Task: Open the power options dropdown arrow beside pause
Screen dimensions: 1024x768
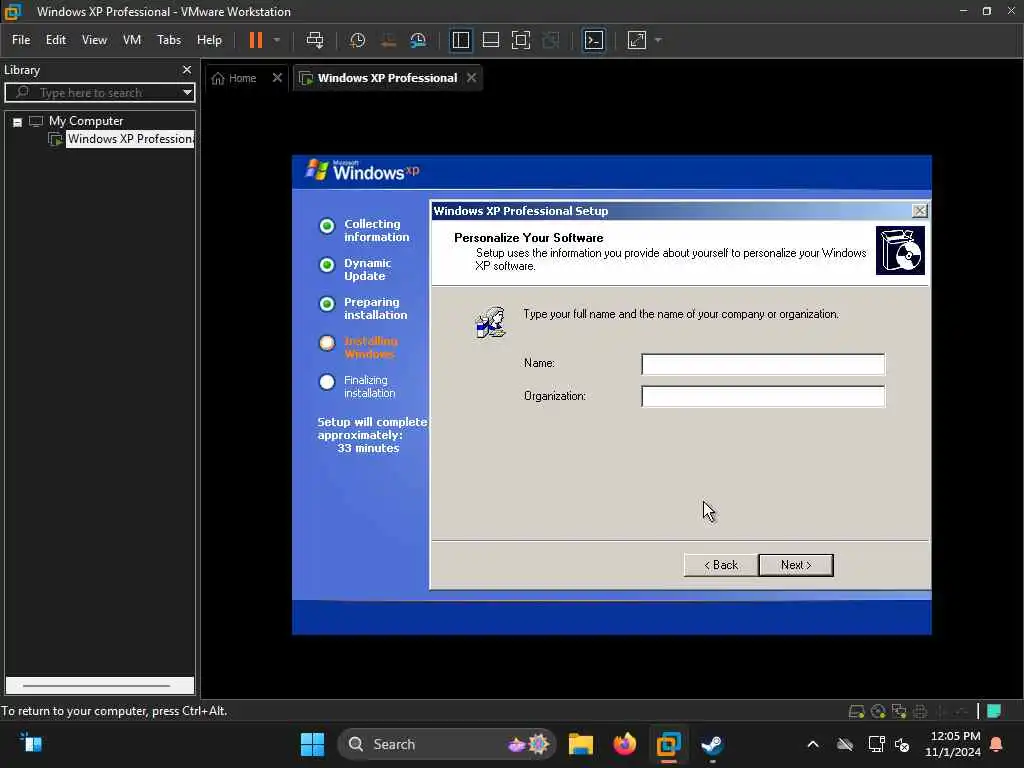Action: coord(277,40)
